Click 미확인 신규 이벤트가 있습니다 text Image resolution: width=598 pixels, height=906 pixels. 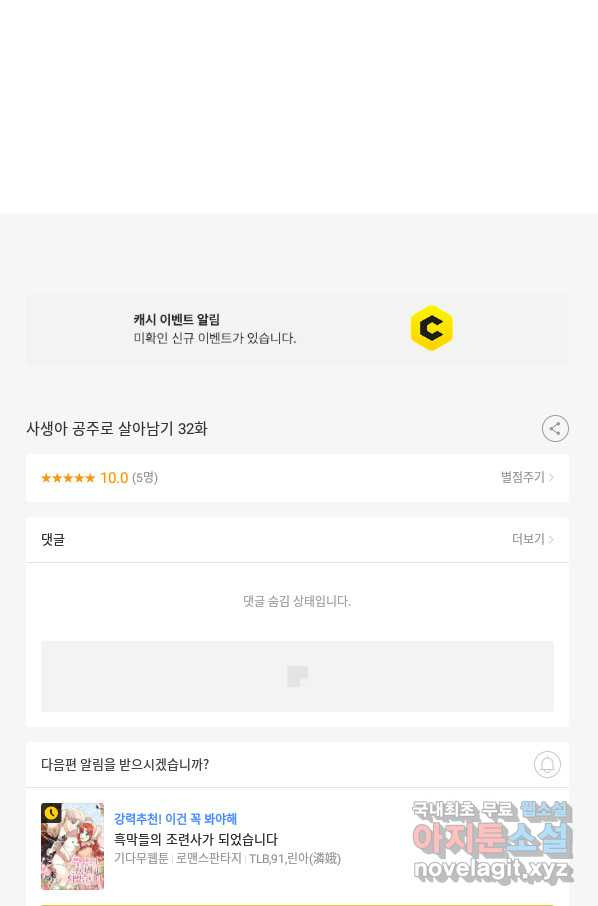[215, 338]
